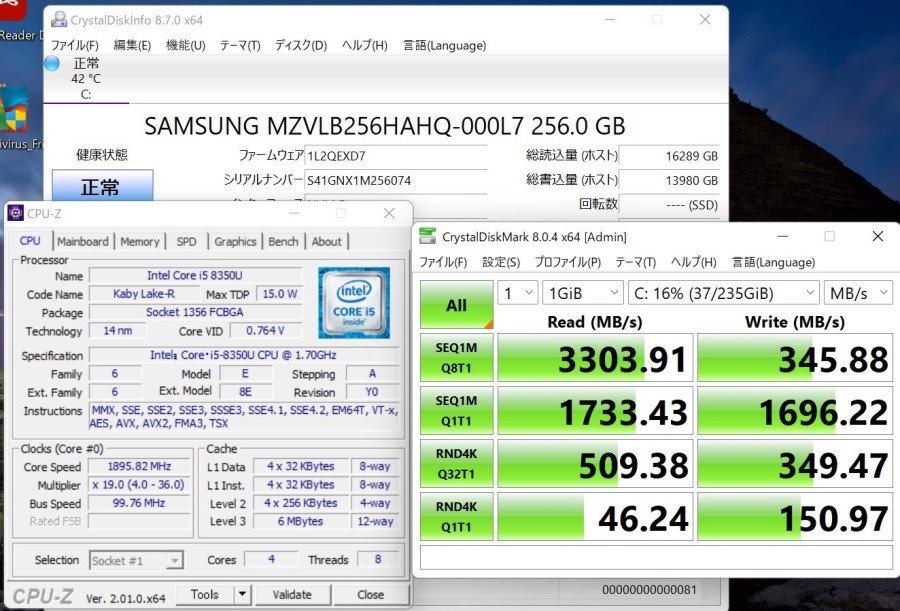Image resolution: width=900 pixels, height=611 pixels.
Task: Click the empty comment box in CrystalDiskMark
Action: [x=656, y=557]
